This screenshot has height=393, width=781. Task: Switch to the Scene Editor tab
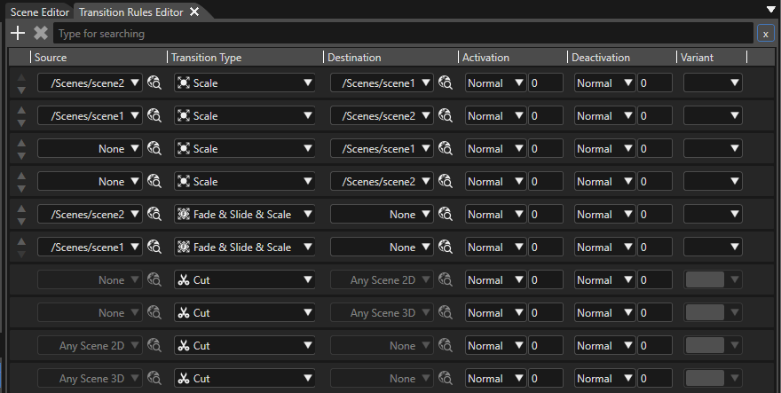click(x=39, y=12)
